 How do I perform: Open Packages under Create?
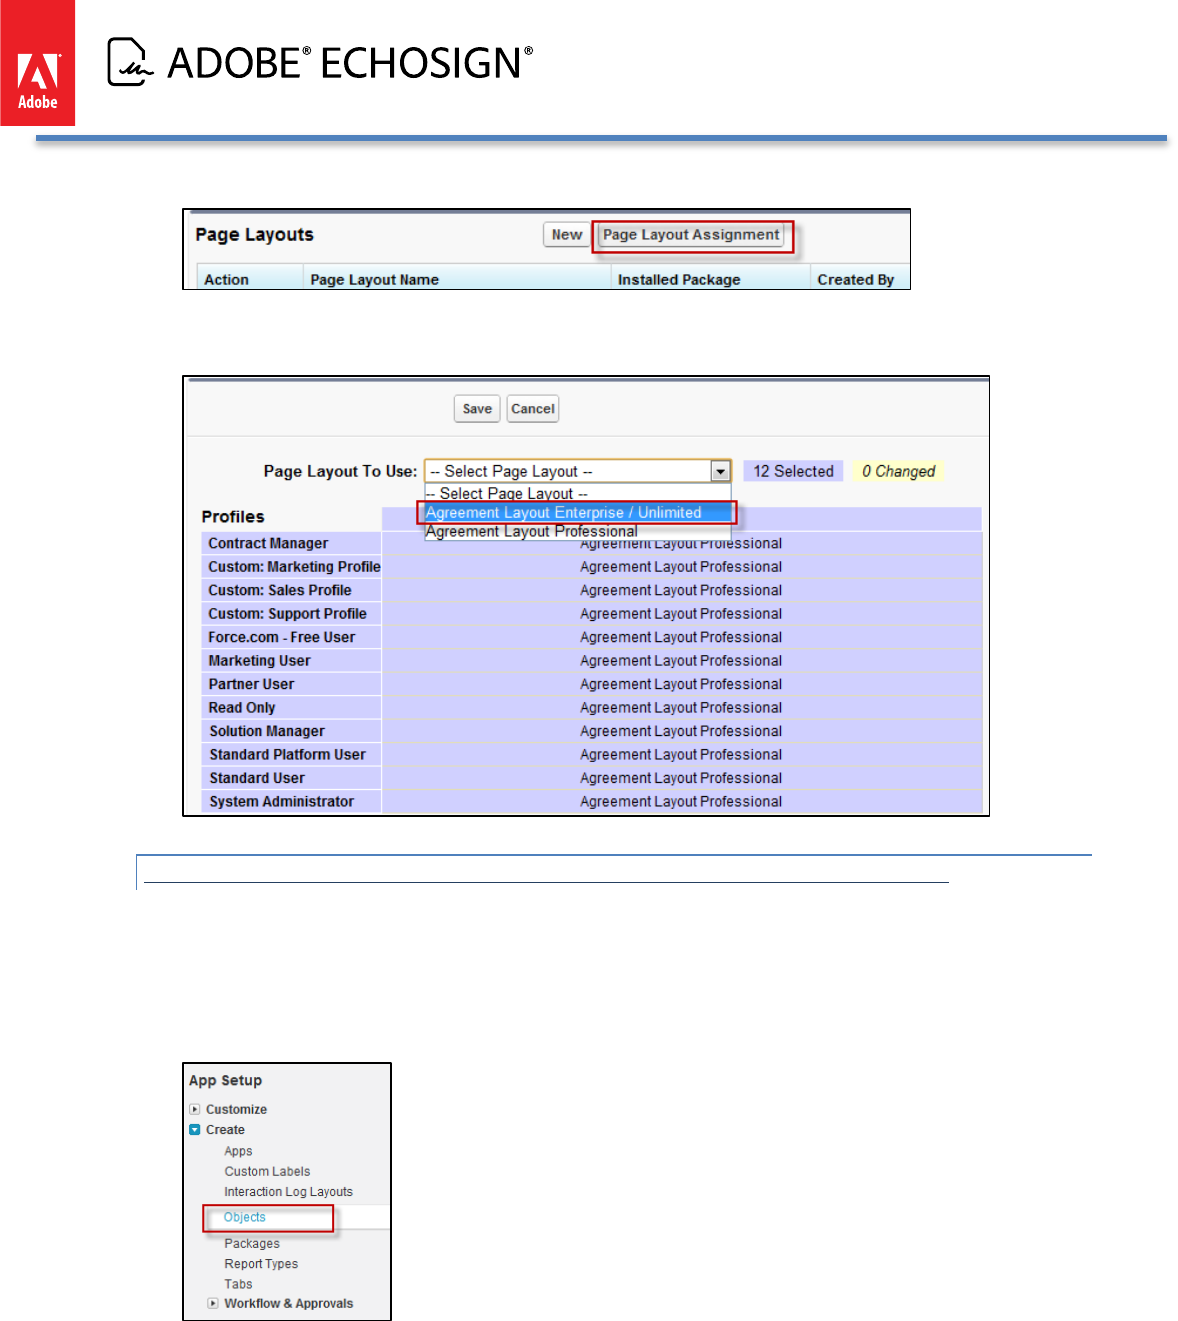click(252, 1244)
